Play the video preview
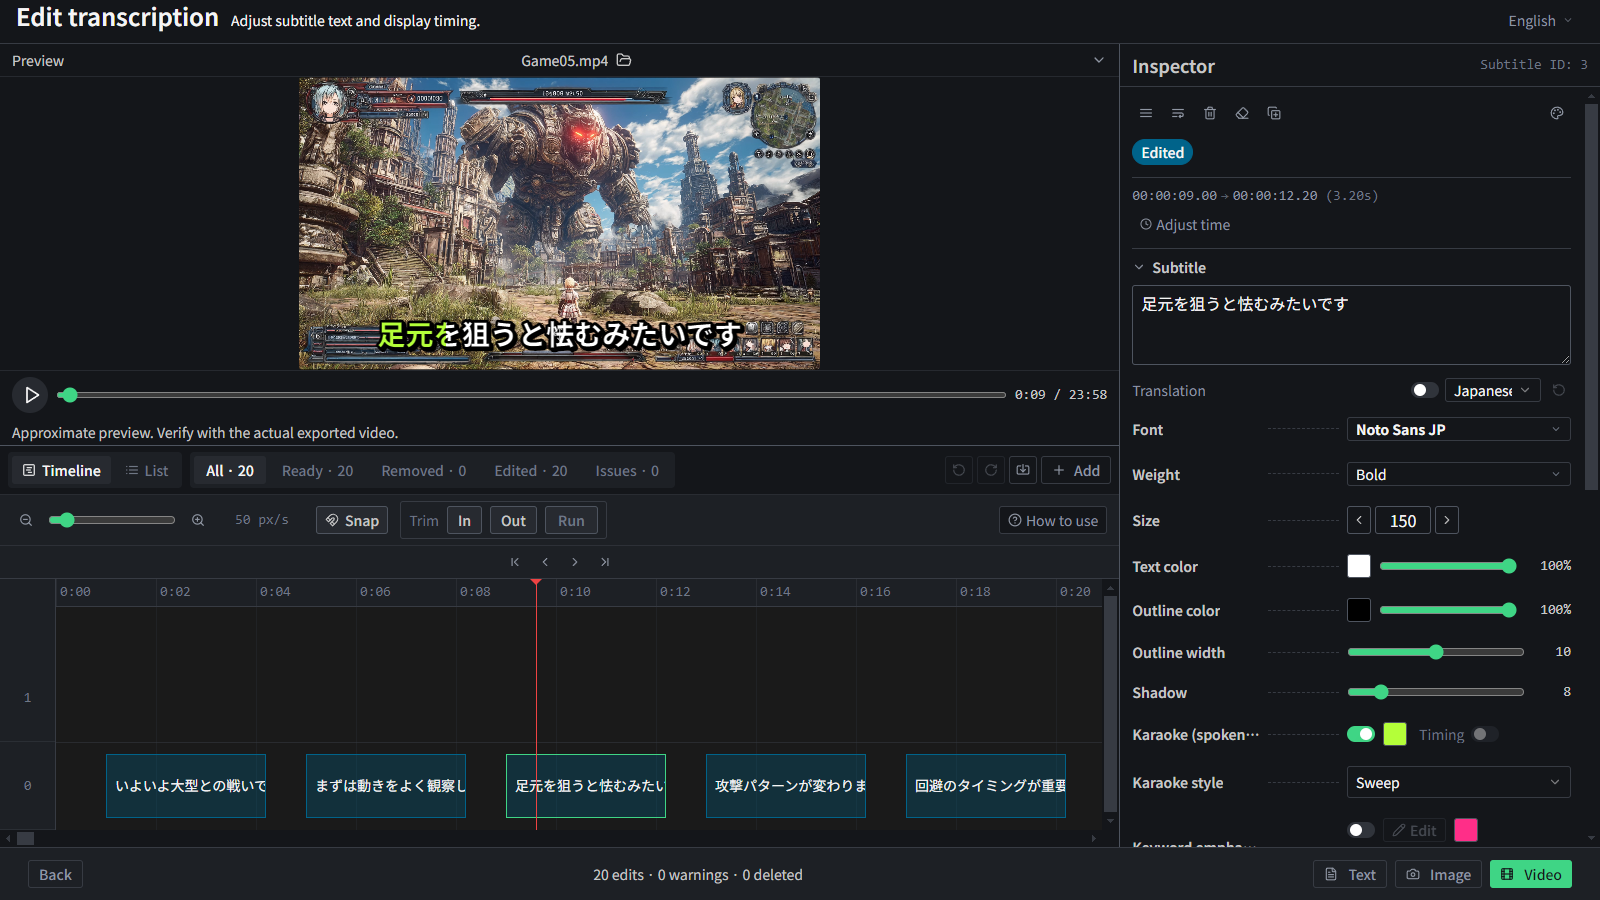Image resolution: width=1600 pixels, height=900 pixels. click(31, 395)
